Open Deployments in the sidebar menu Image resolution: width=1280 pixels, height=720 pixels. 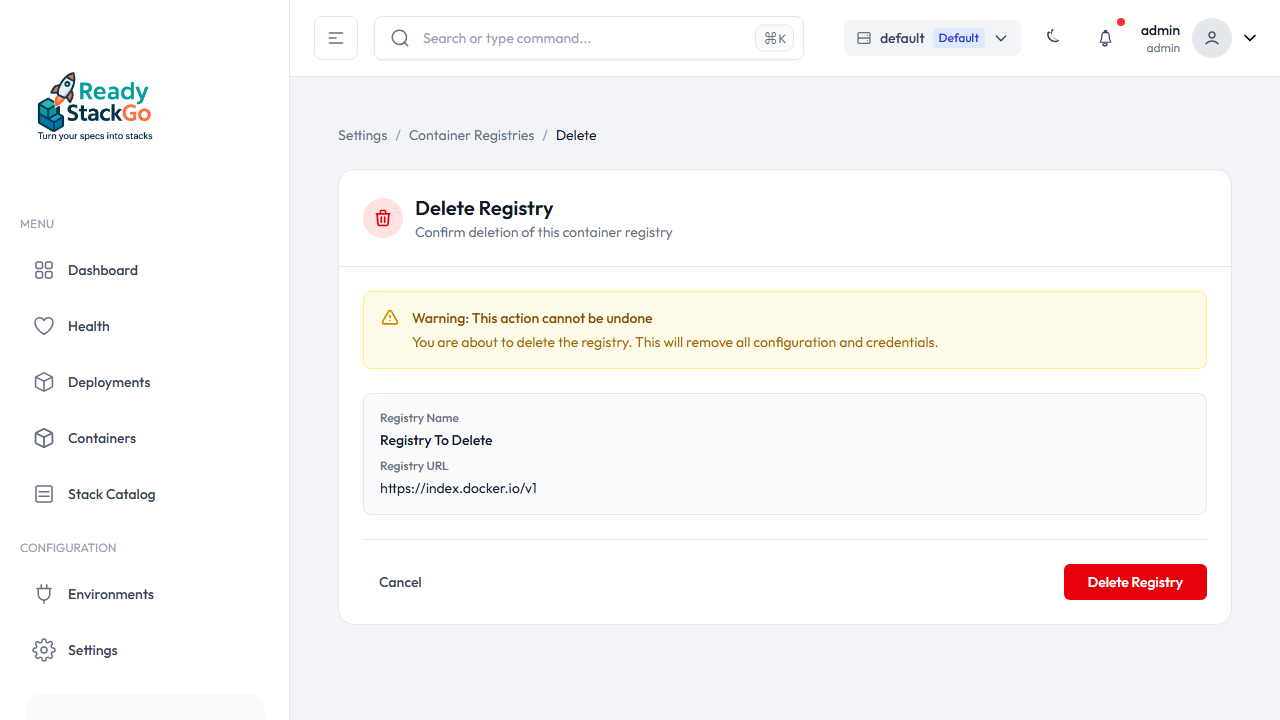(108, 382)
